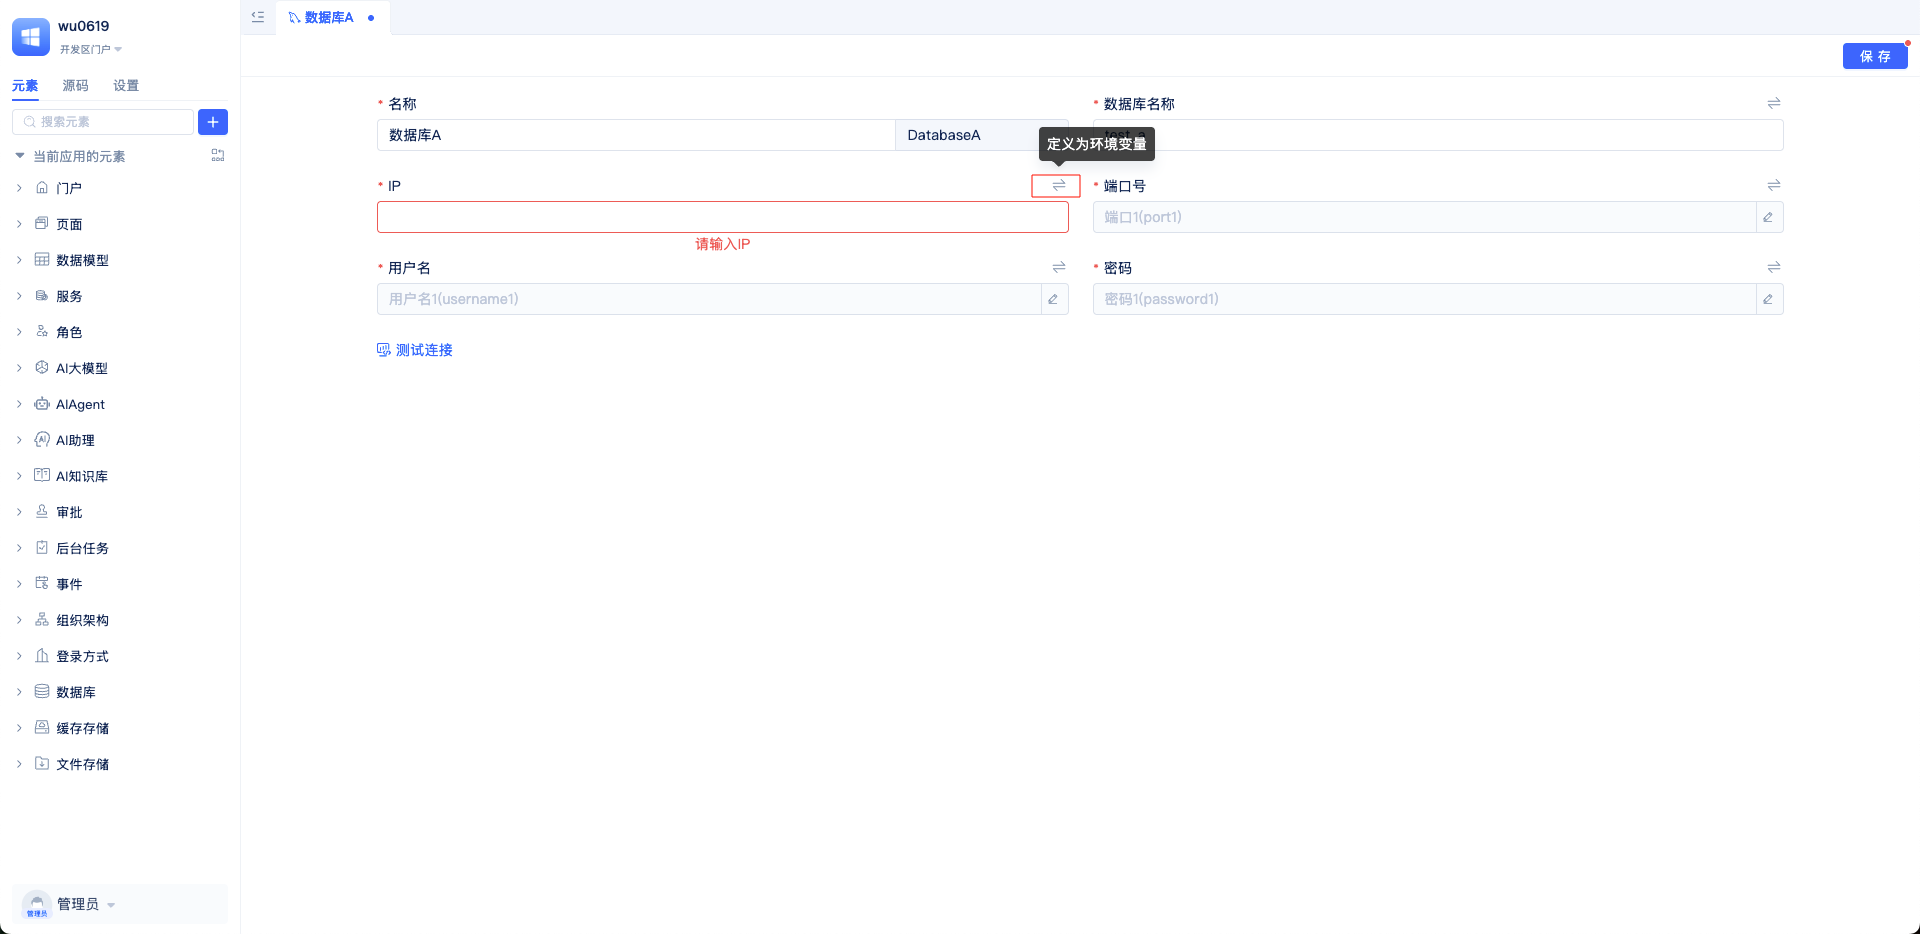The height and width of the screenshot is (934, 1920).
Task: Click the 数据库名称 environment variable swap icon
Action: pyautogui.click(x=1774, y=103)
